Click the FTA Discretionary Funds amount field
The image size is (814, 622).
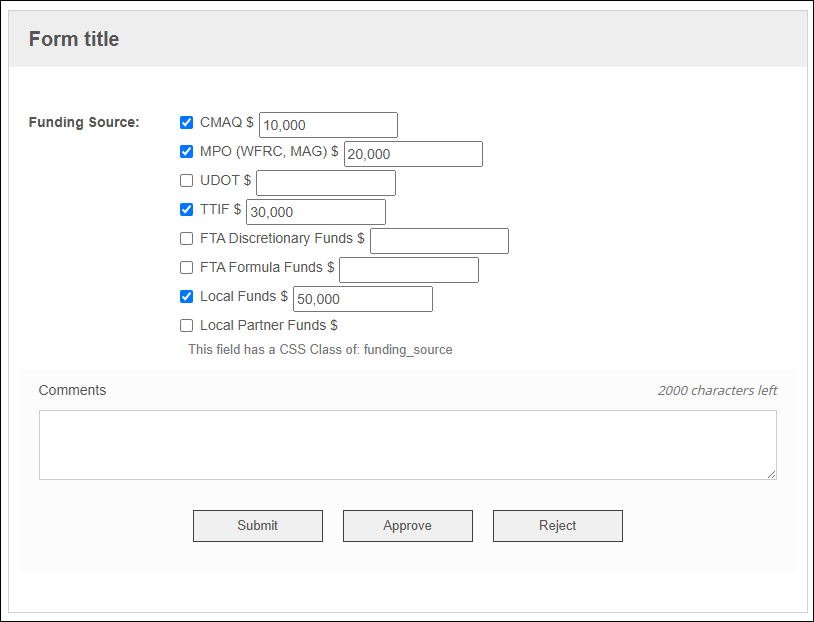[x=440, y=241]
